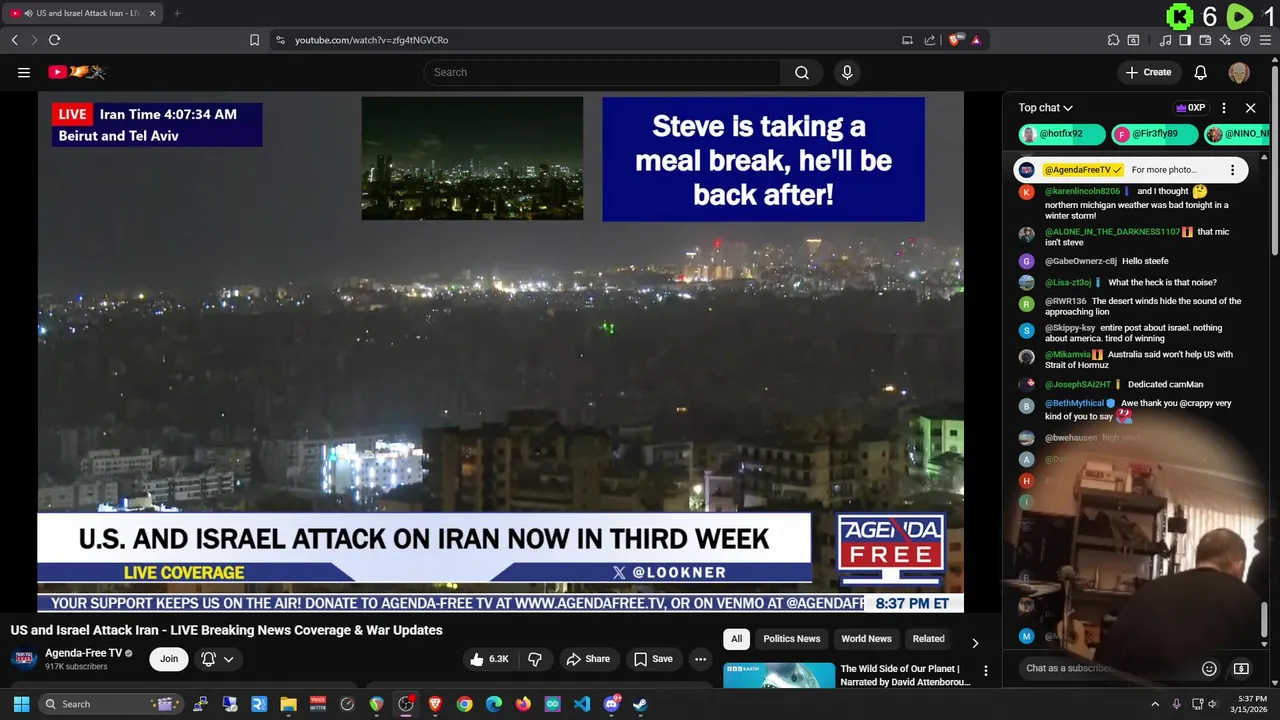Open the browser main hamburger menu
Viewport: 1280px width, 720px height.
click(x=1265, y=40)
